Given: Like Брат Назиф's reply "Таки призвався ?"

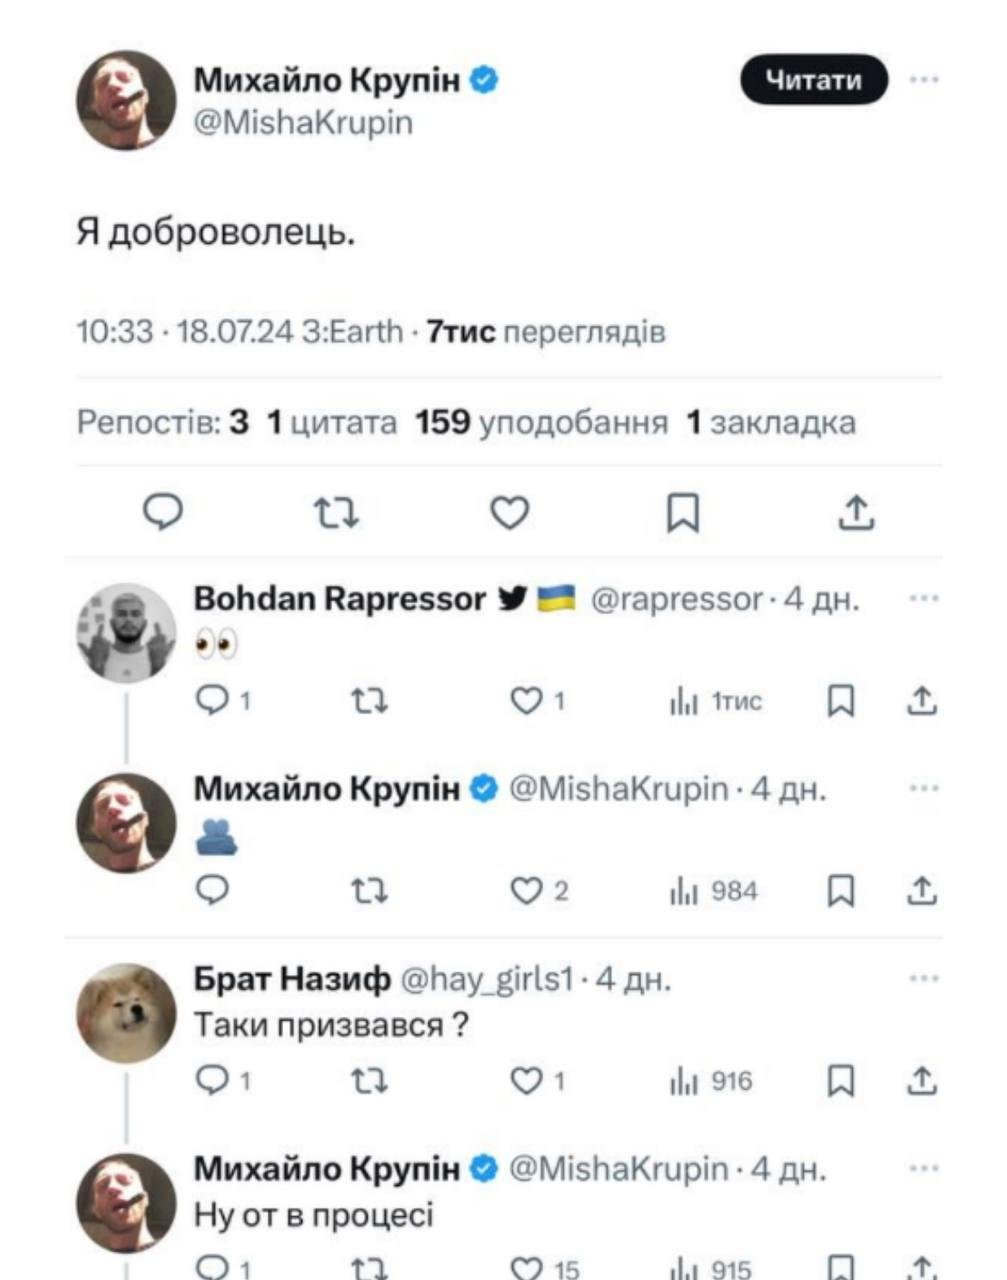Looking at the screenshot, I should (x=524, y=1081).
